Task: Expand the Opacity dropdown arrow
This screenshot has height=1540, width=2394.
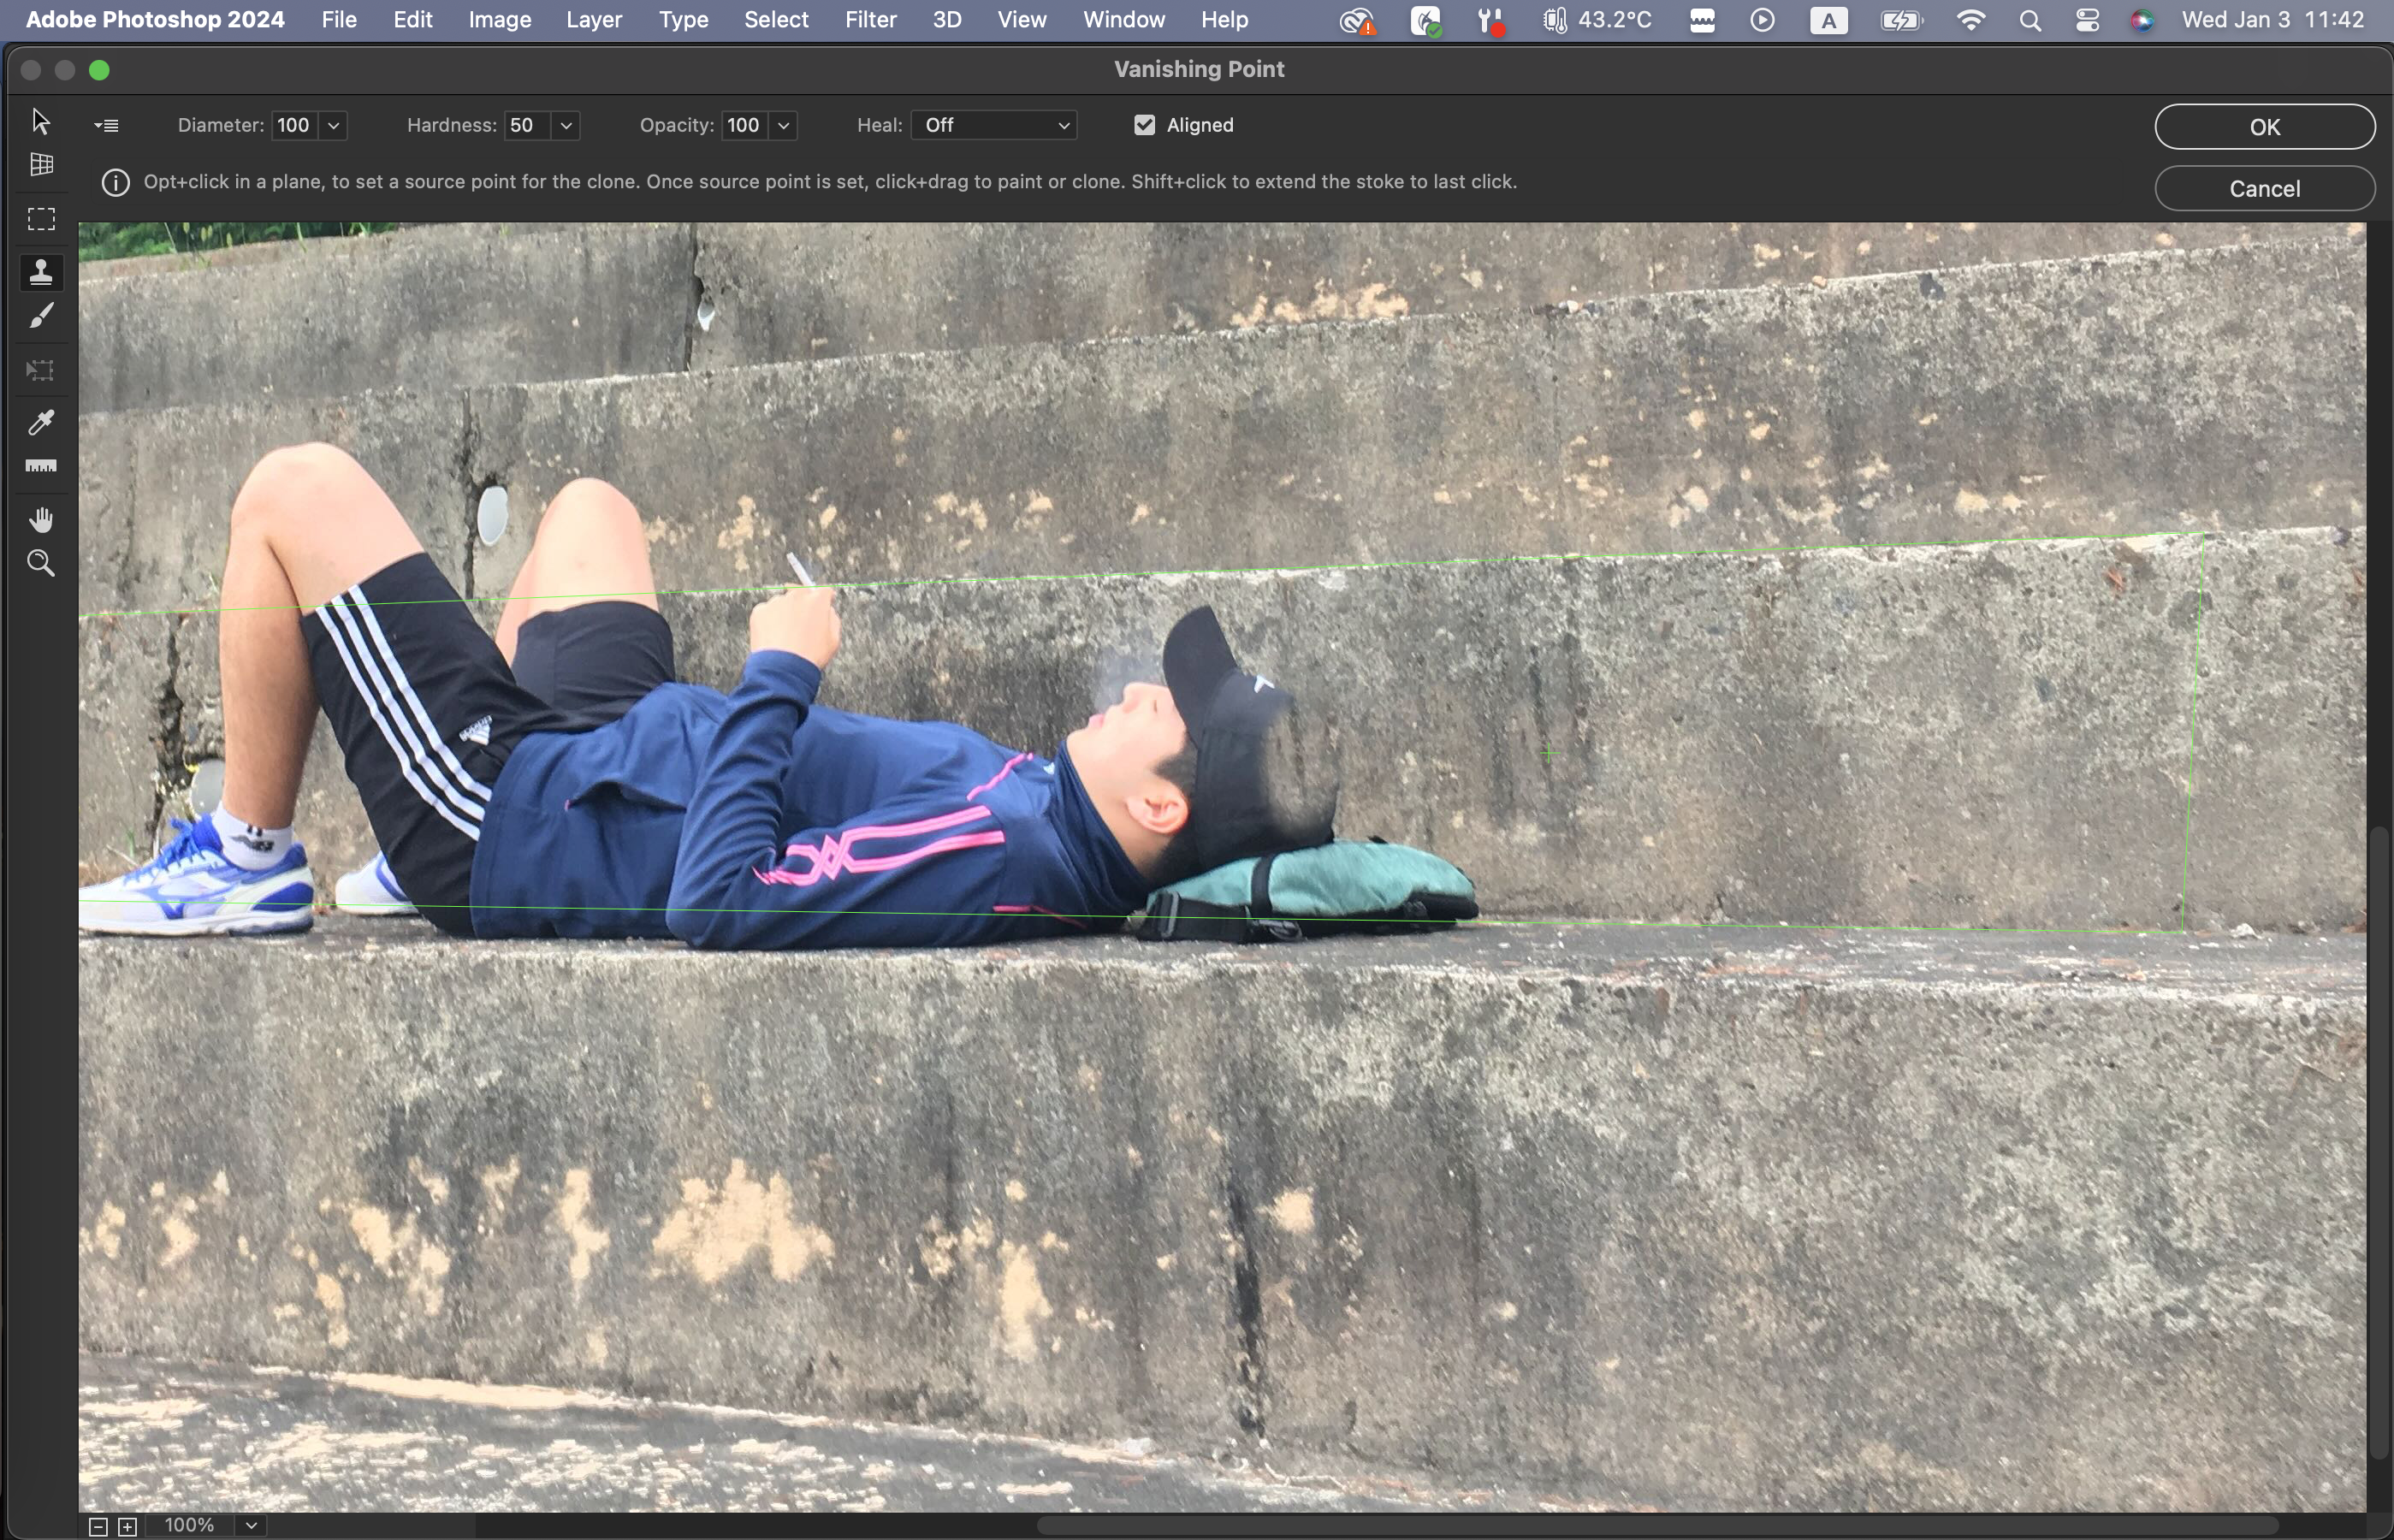Action: 784,126
